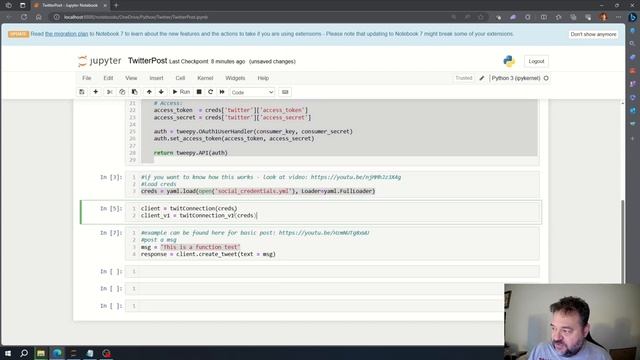
Task: Go to browser home page
Action: 38,17
